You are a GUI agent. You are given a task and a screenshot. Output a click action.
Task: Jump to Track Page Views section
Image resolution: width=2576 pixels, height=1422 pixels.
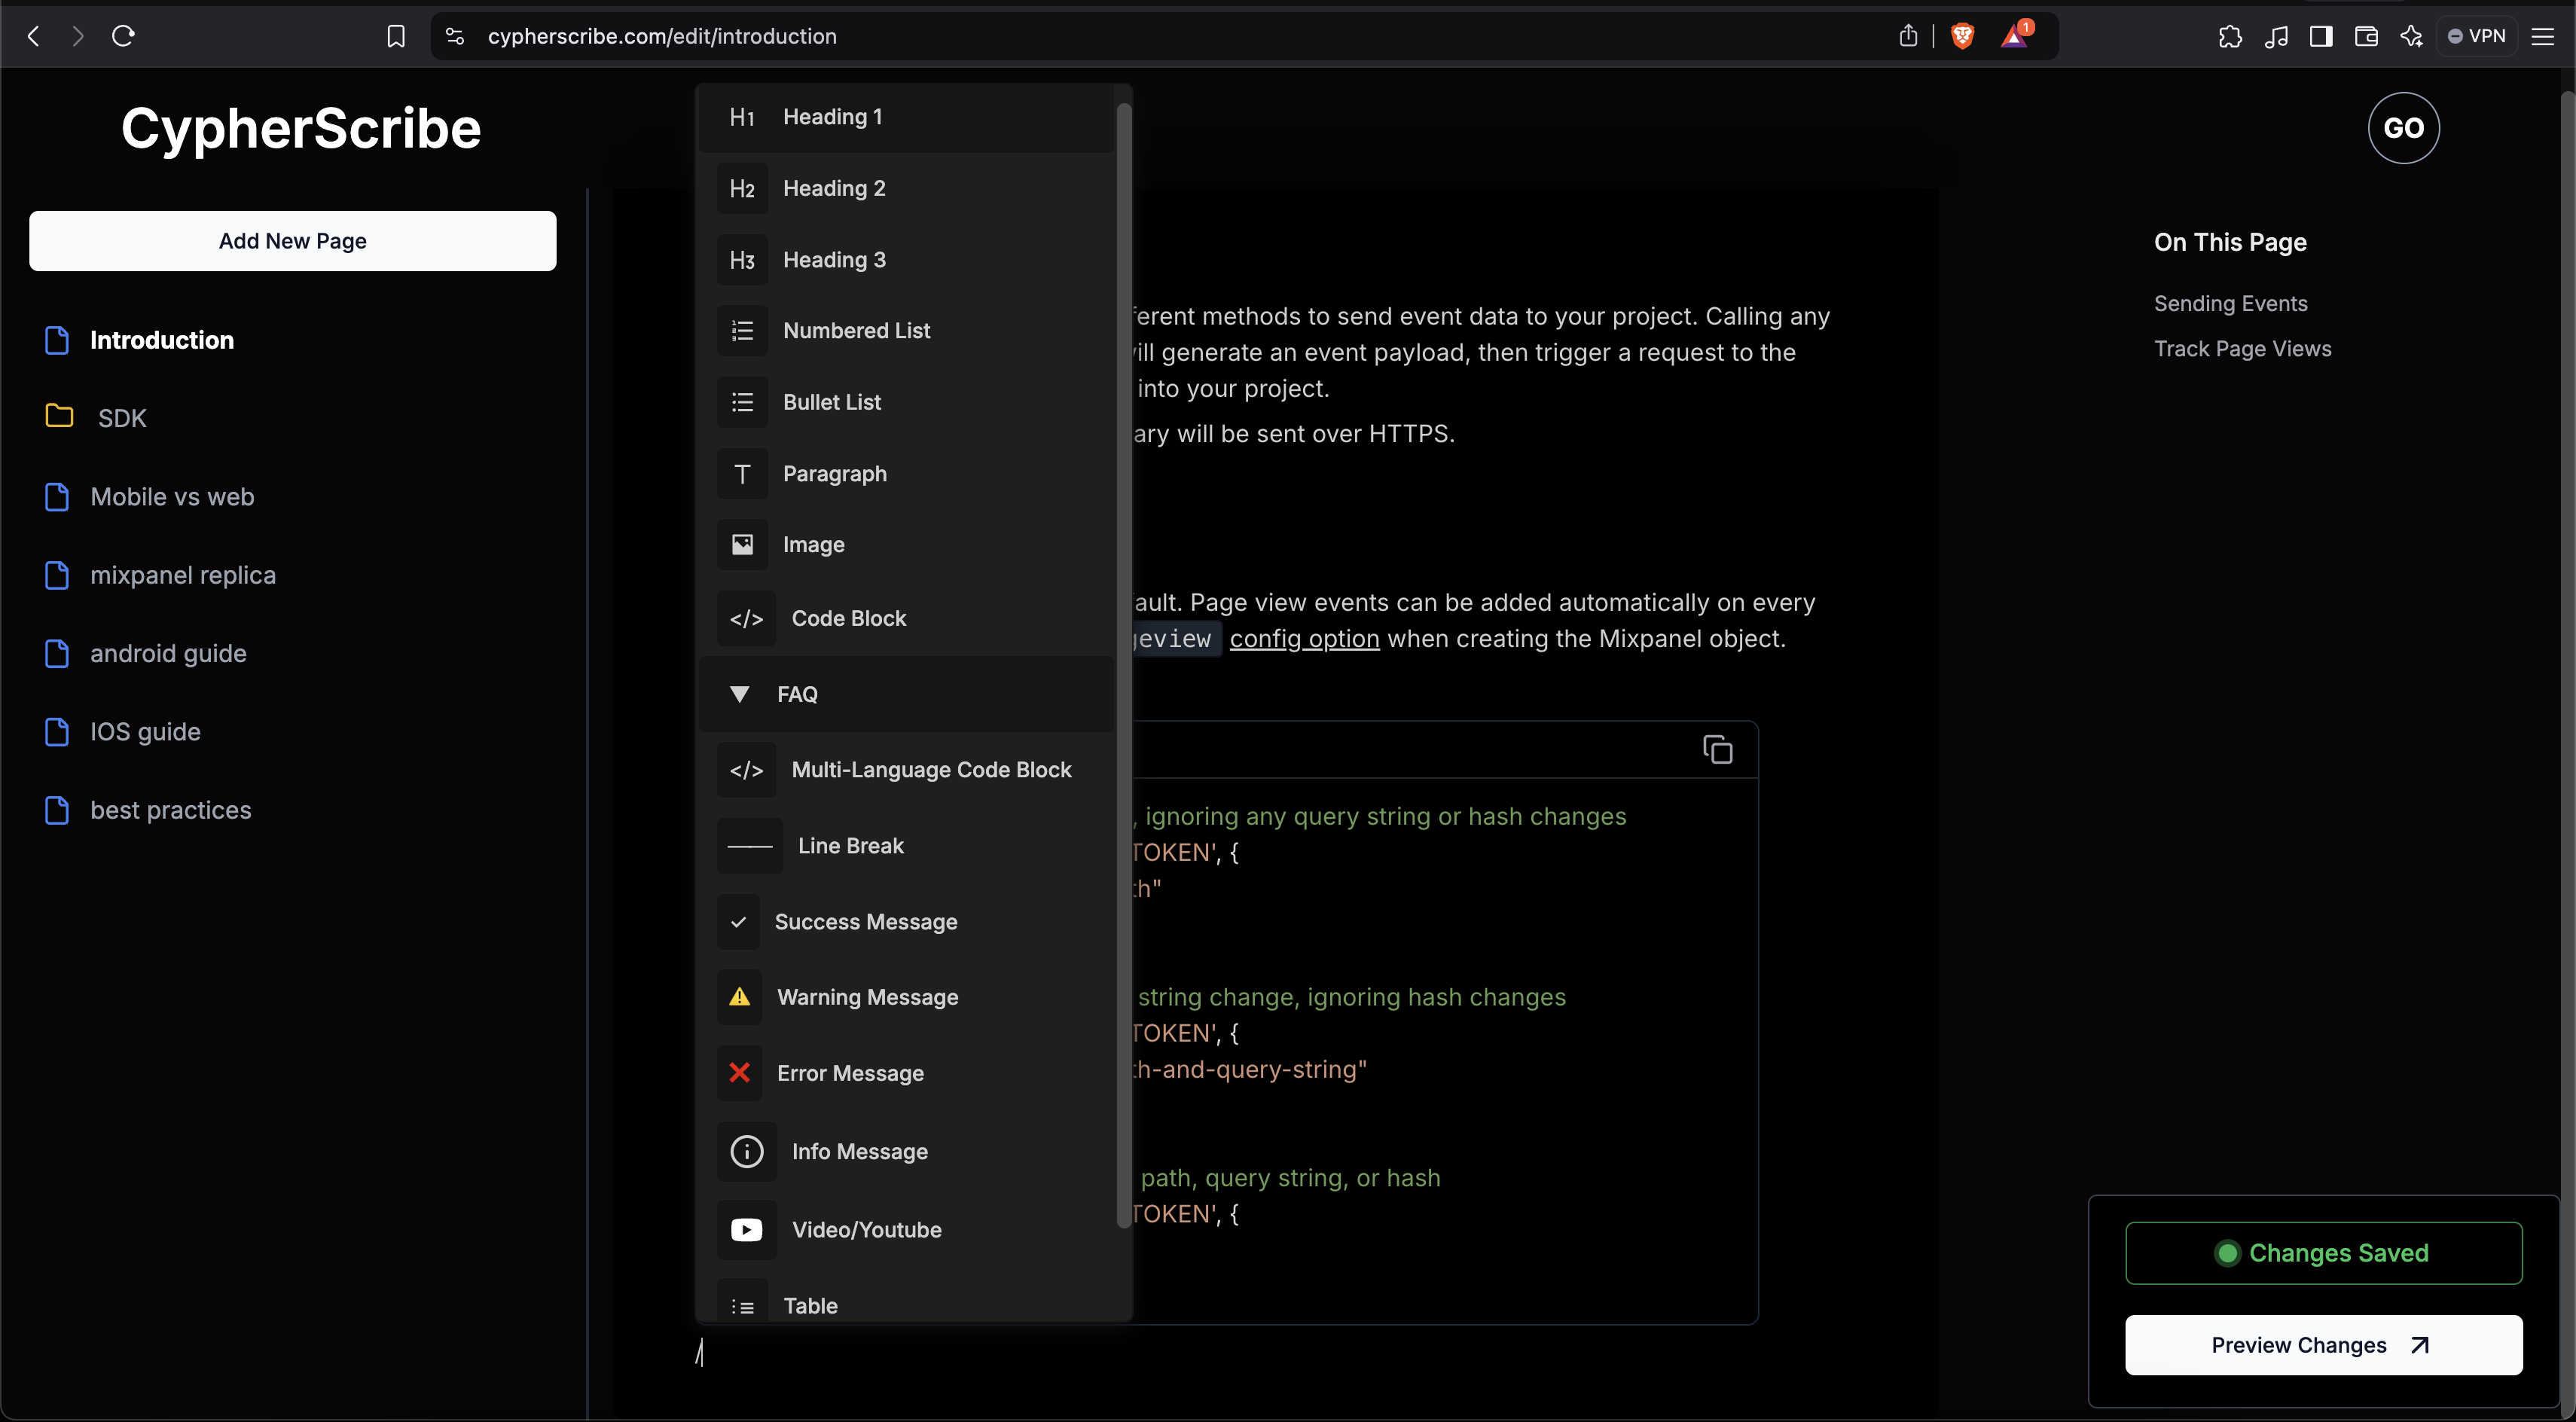click(x=2242, y=349)
